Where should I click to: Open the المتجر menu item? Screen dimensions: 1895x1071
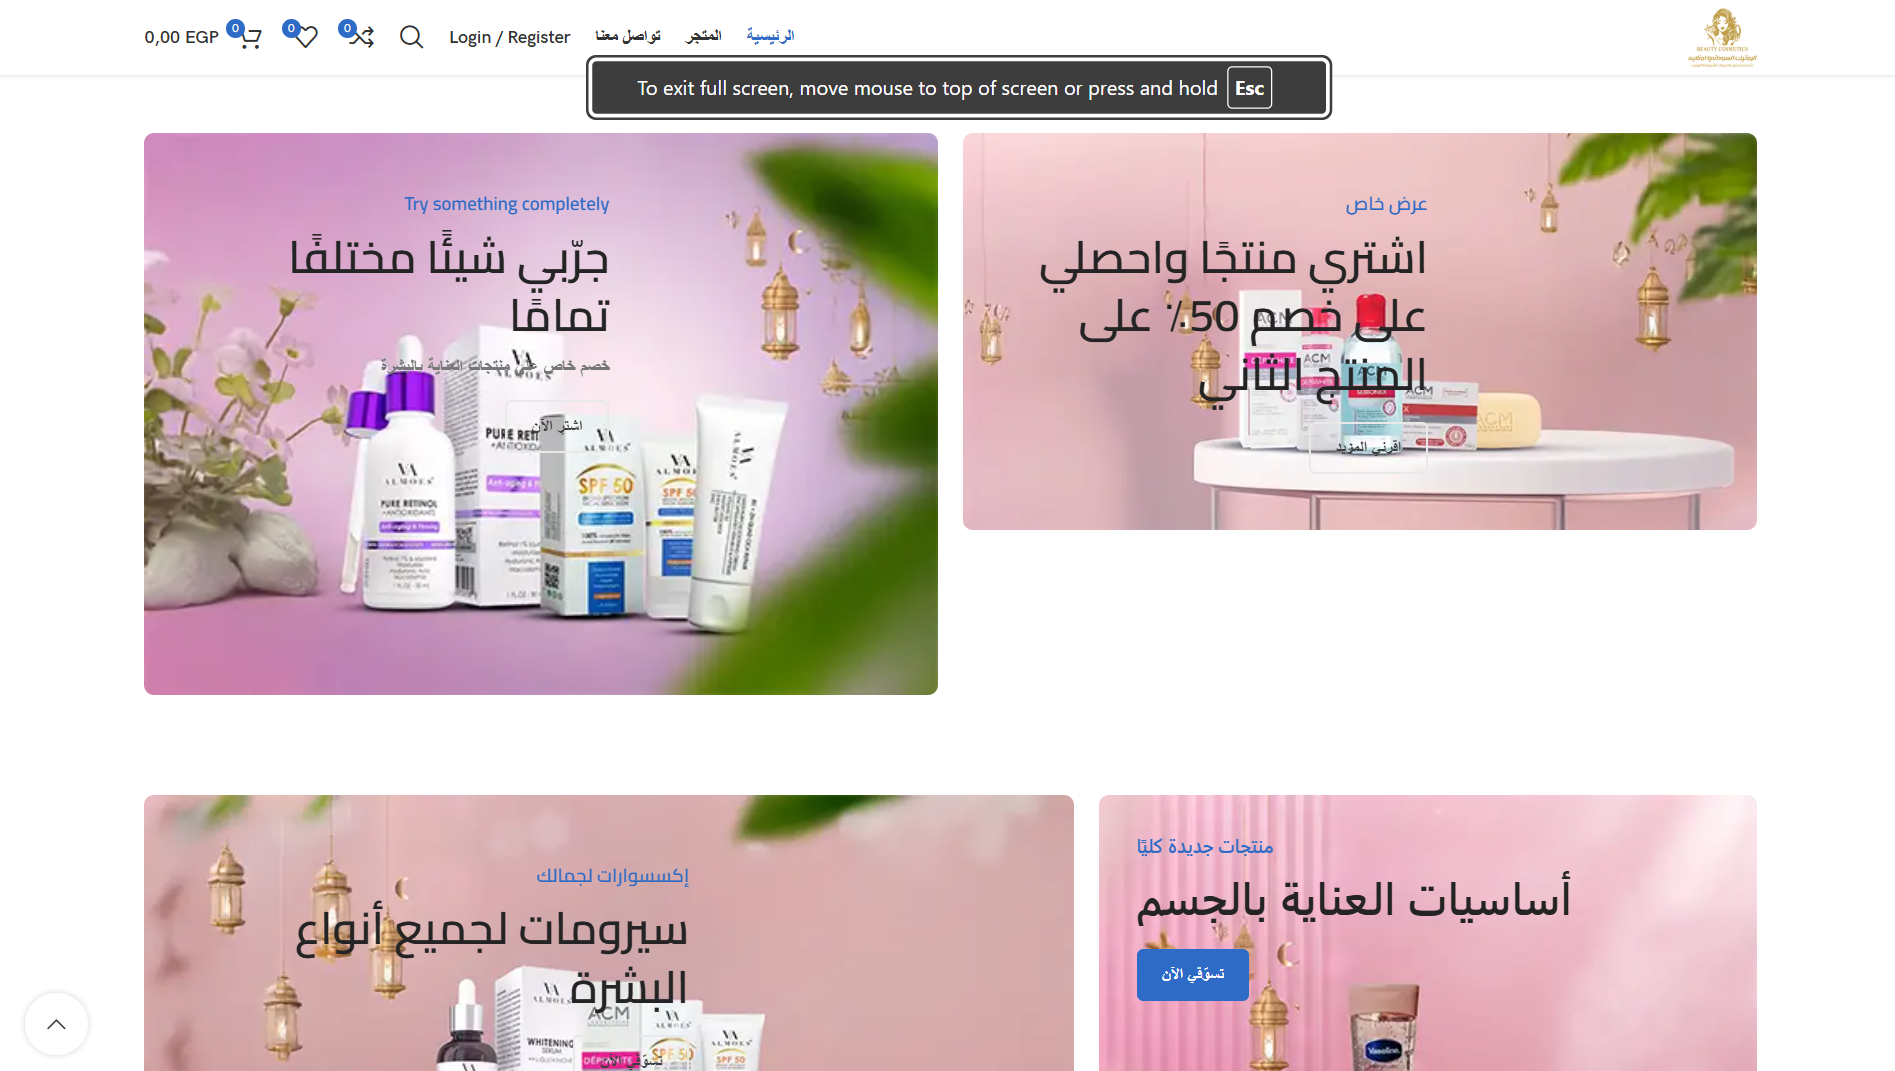(x=703, y=36)
